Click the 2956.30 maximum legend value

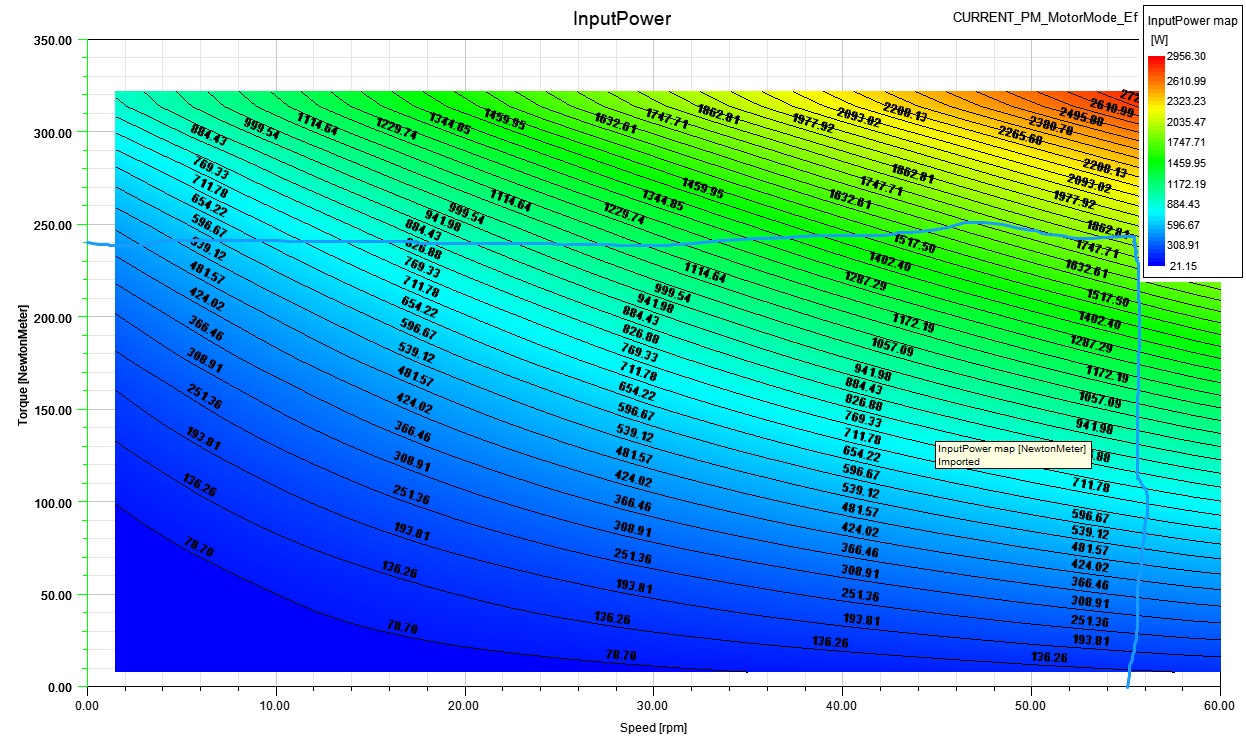click(x=1187, y=60)
